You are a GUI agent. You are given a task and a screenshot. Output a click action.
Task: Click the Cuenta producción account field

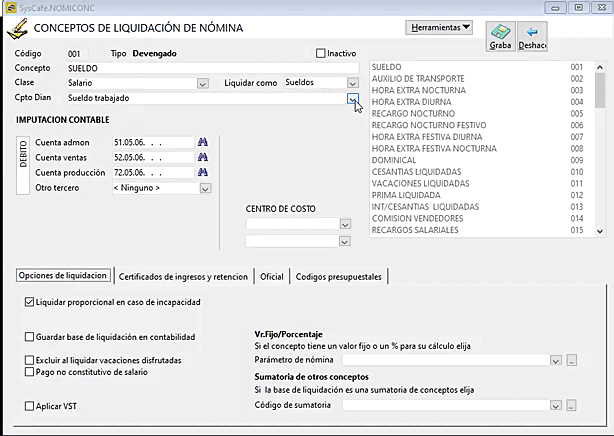pyautogui.click(x=153, y=172)
